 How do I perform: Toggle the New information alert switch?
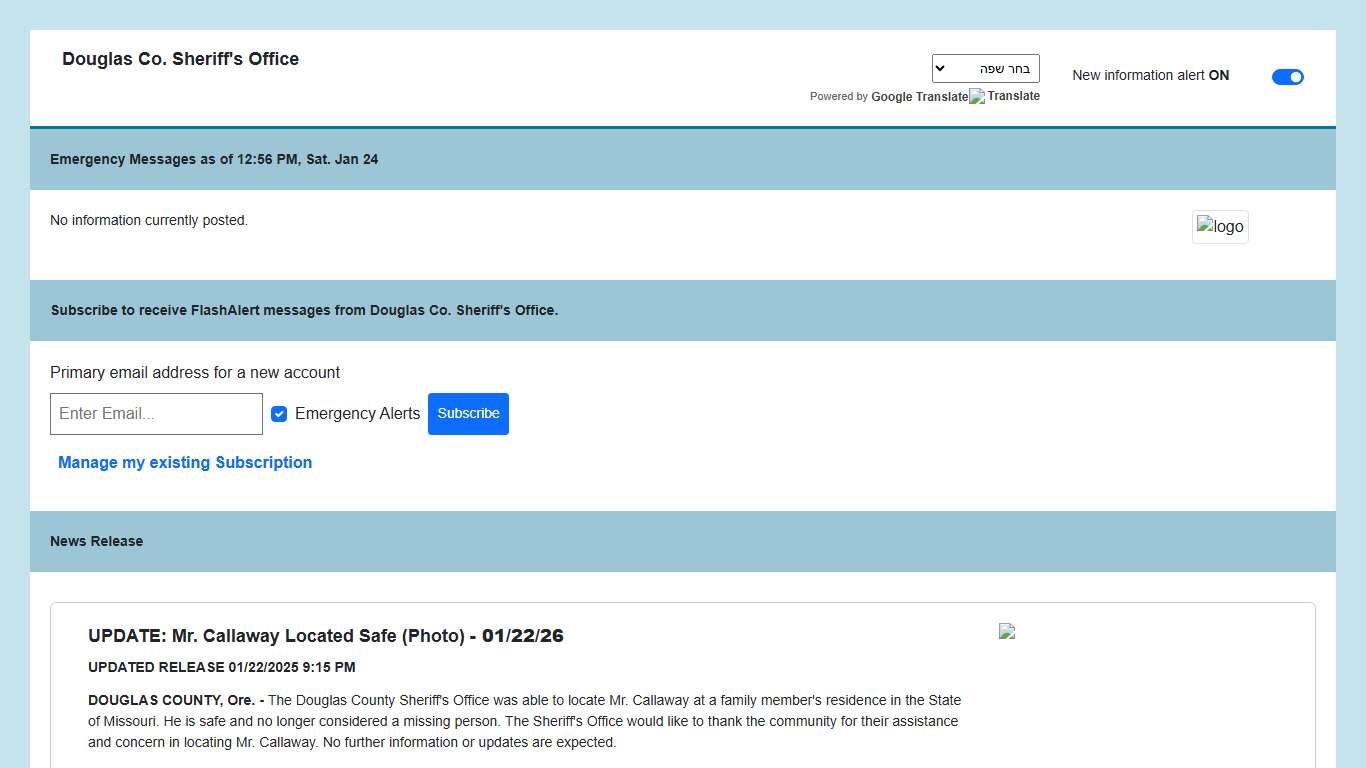pyautogui.click(x=1287, y=77)
